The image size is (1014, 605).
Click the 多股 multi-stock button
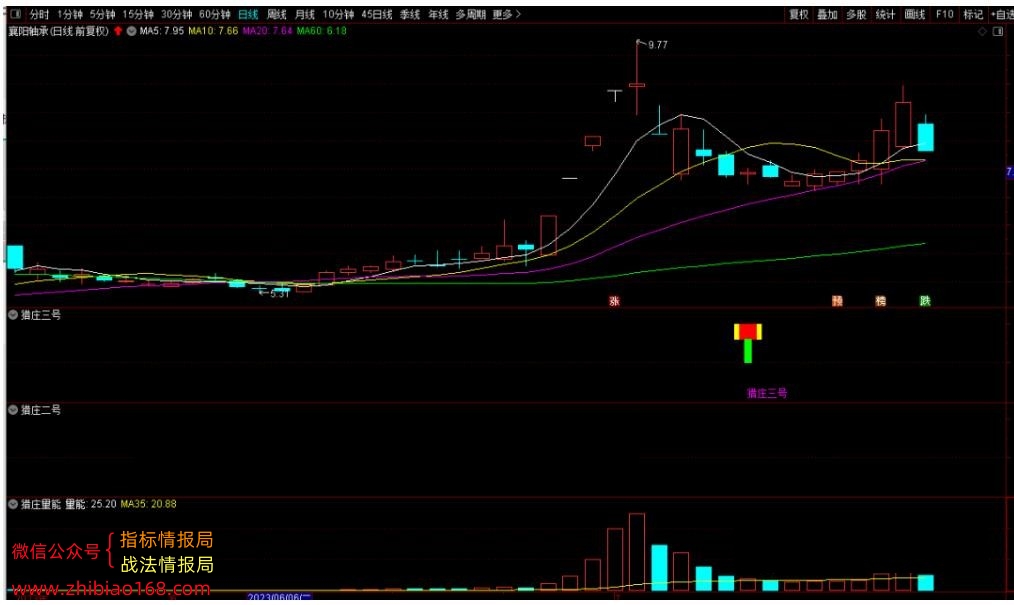click(856, 14)
